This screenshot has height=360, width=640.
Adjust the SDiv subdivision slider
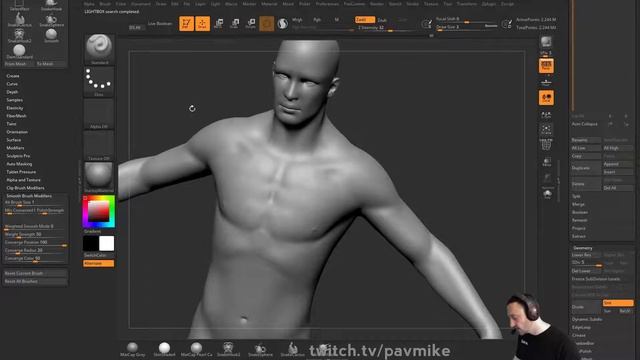tap(587, 263)
